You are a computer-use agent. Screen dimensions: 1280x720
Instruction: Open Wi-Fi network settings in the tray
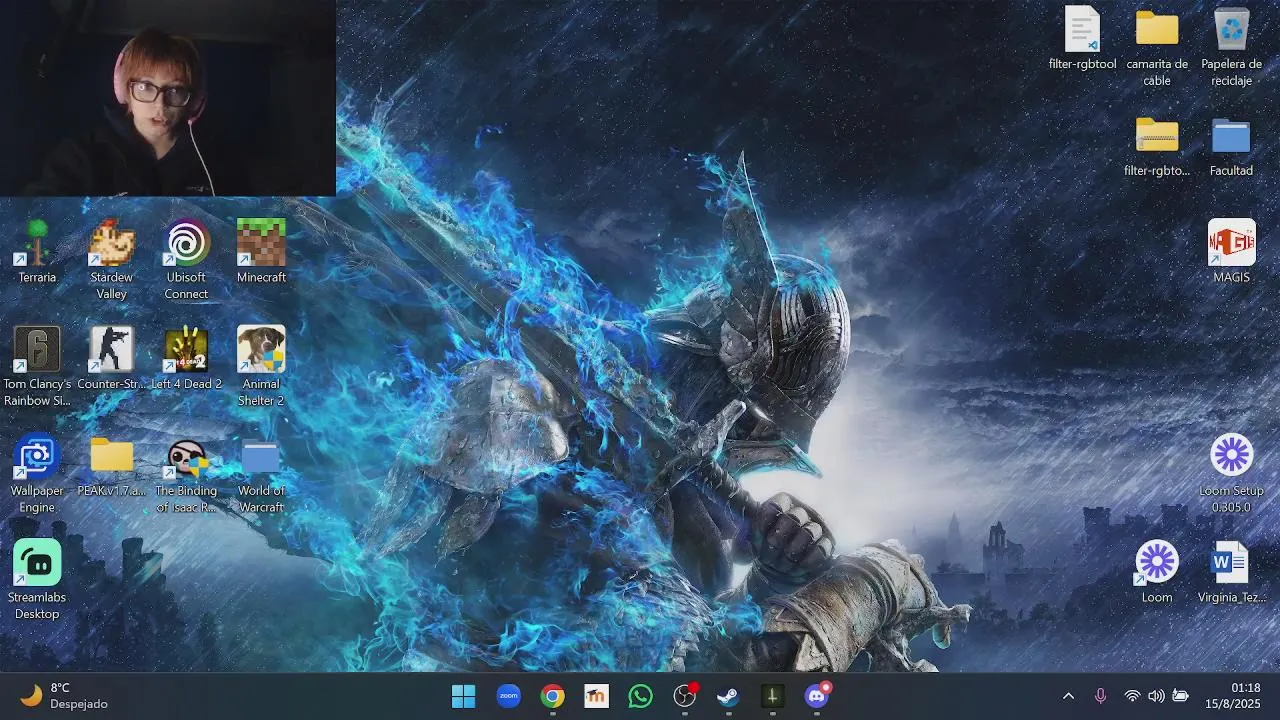click(1132, 696)
